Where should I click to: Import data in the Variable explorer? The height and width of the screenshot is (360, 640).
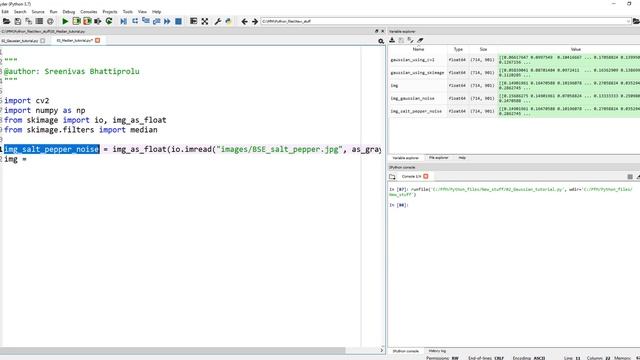(x=392, y=40)
